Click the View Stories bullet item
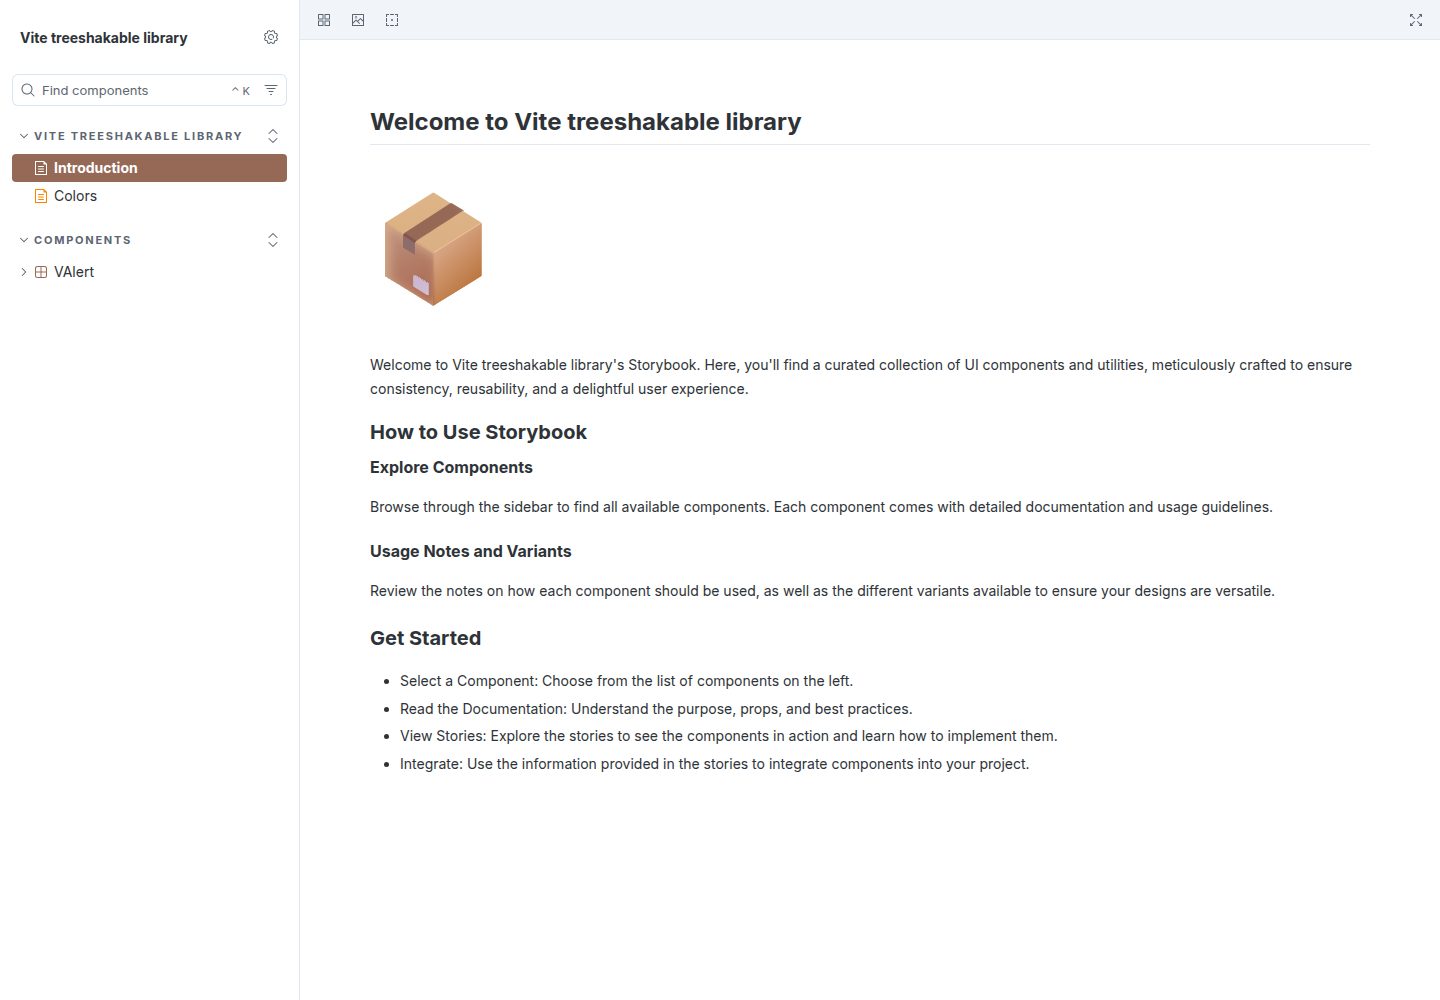 tap(728, 736)
